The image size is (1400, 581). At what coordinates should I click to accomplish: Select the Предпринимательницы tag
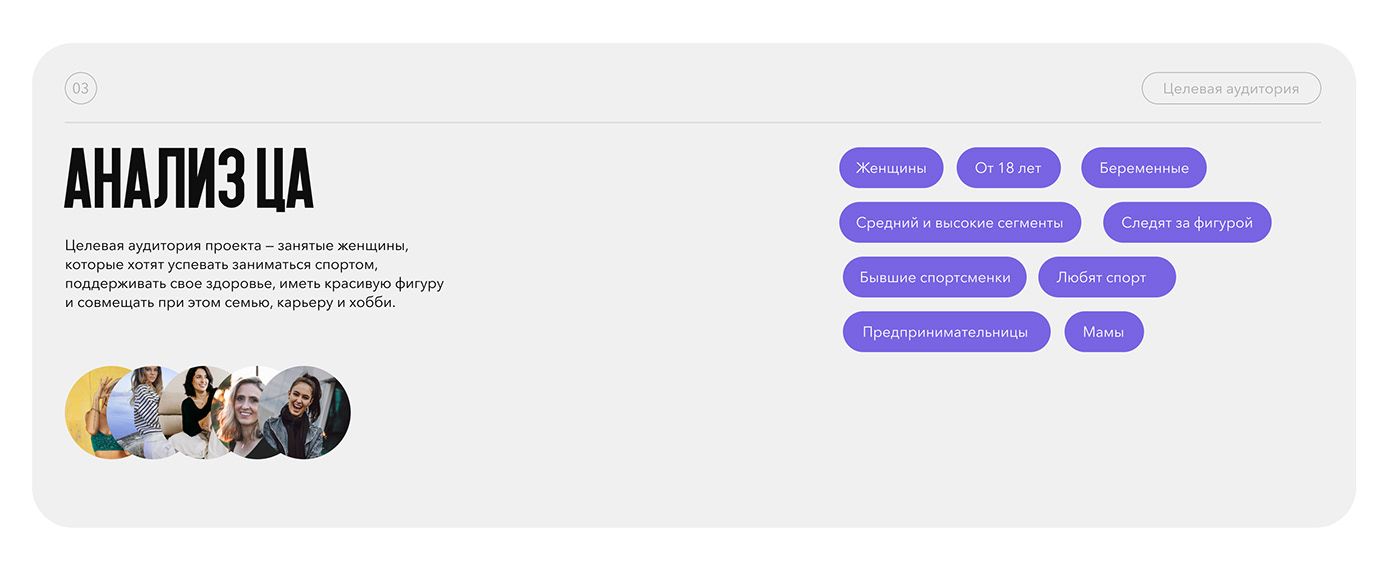click(x=946, y=332)
